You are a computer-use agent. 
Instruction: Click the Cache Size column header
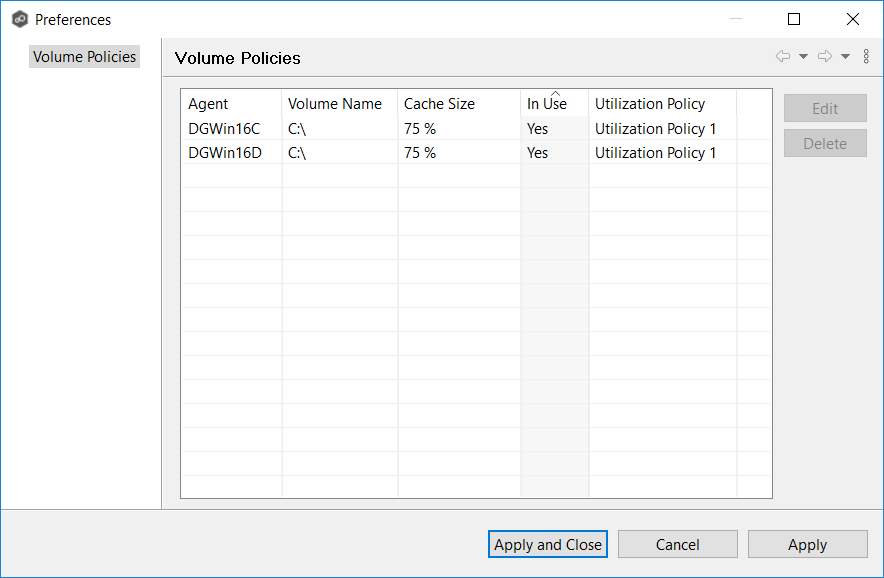457,104
